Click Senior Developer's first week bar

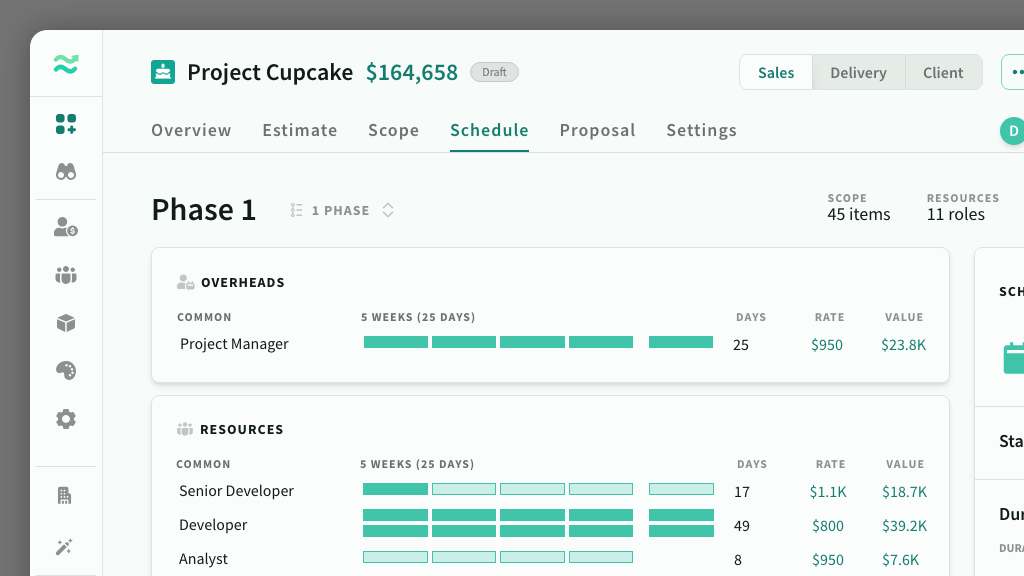pos(395,490)
